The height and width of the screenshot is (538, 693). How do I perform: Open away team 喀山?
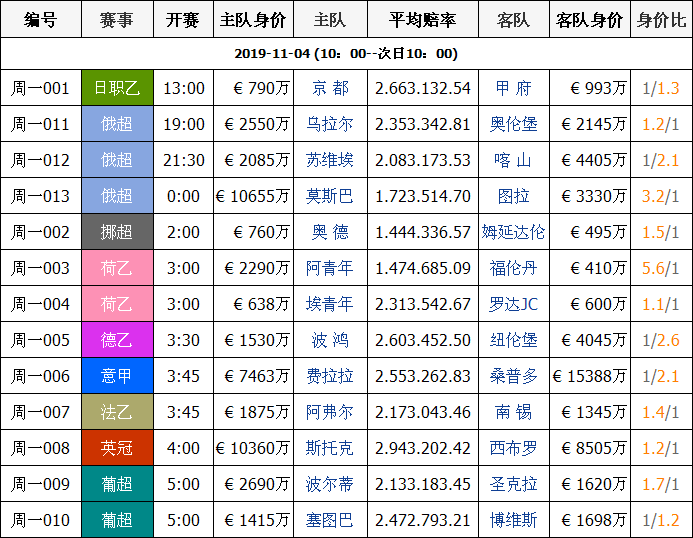[513, 160]
